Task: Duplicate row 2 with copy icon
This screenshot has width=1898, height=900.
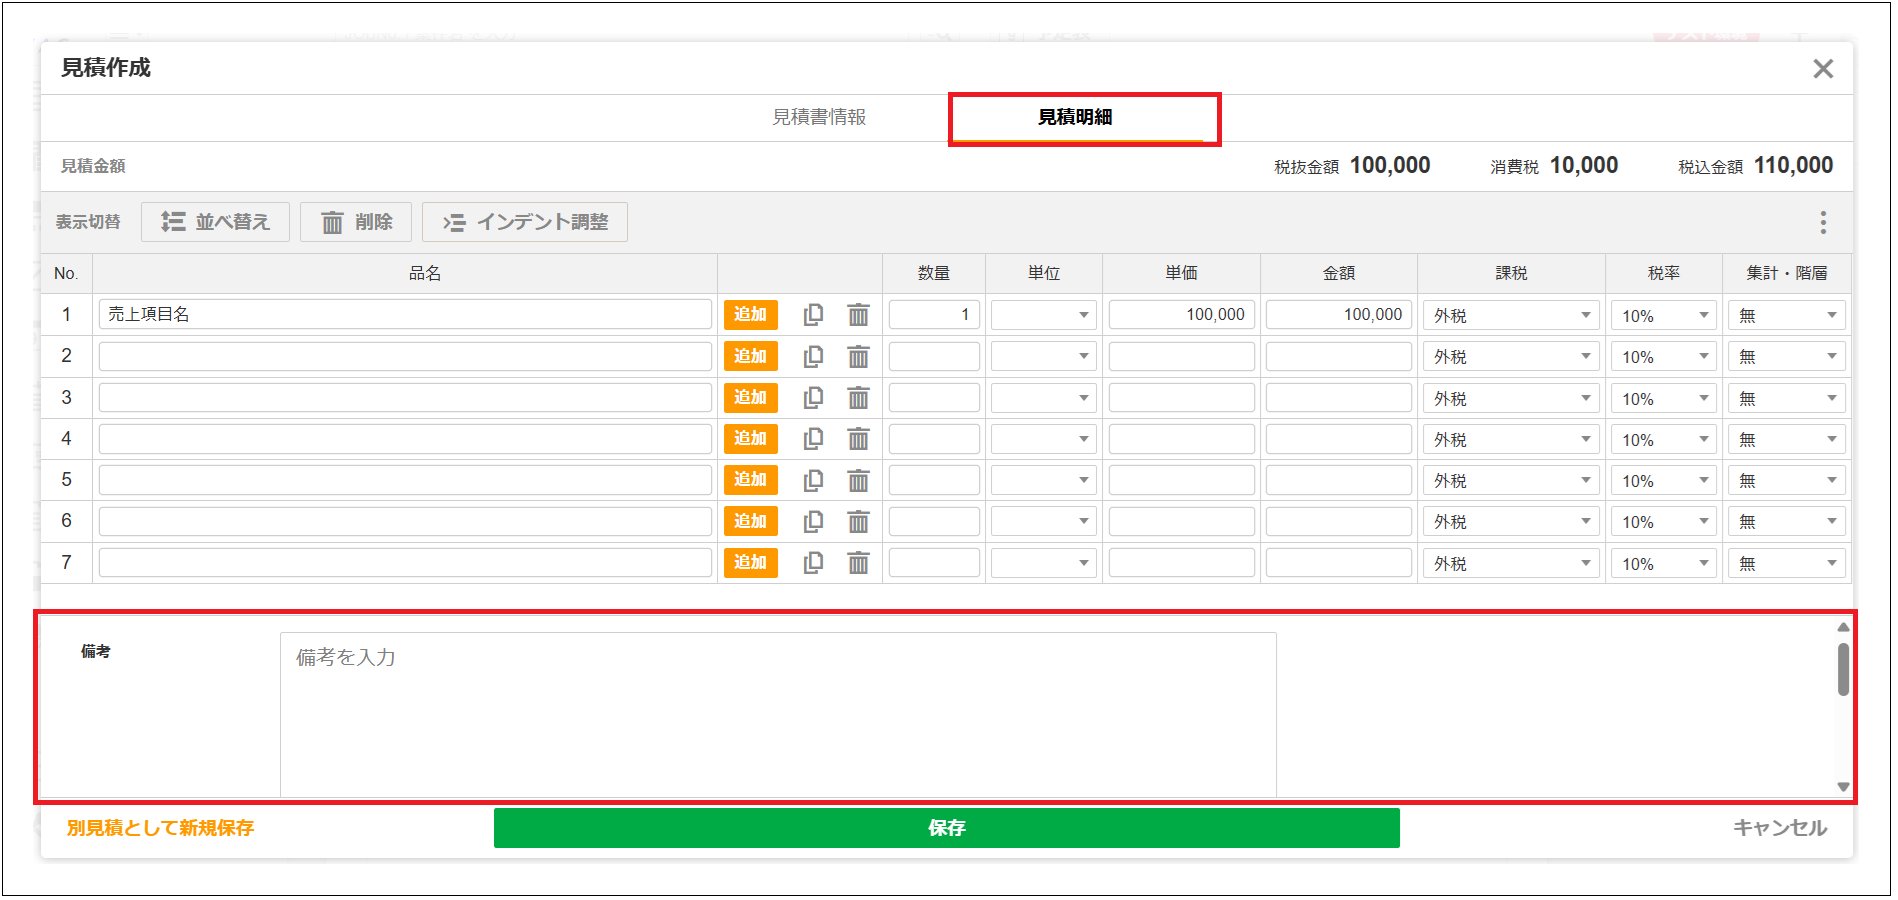Action: click(814, 356)
